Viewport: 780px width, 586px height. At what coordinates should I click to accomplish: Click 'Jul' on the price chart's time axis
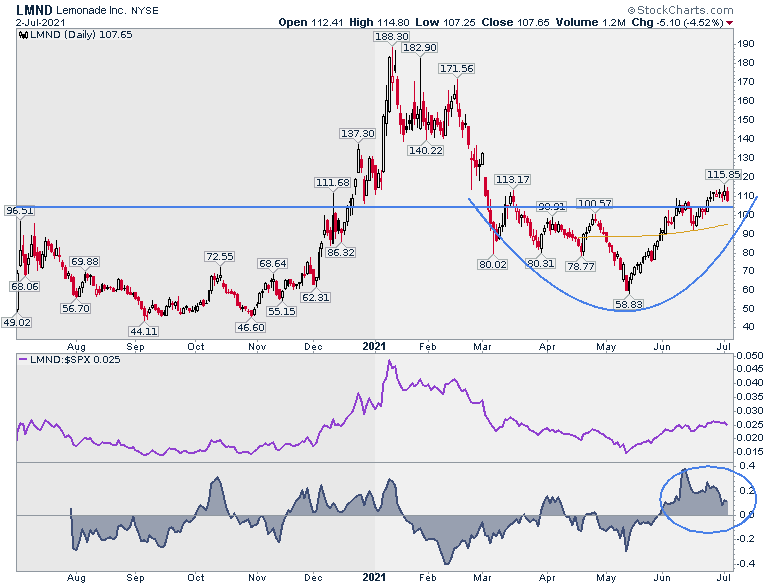pos(724,346)
